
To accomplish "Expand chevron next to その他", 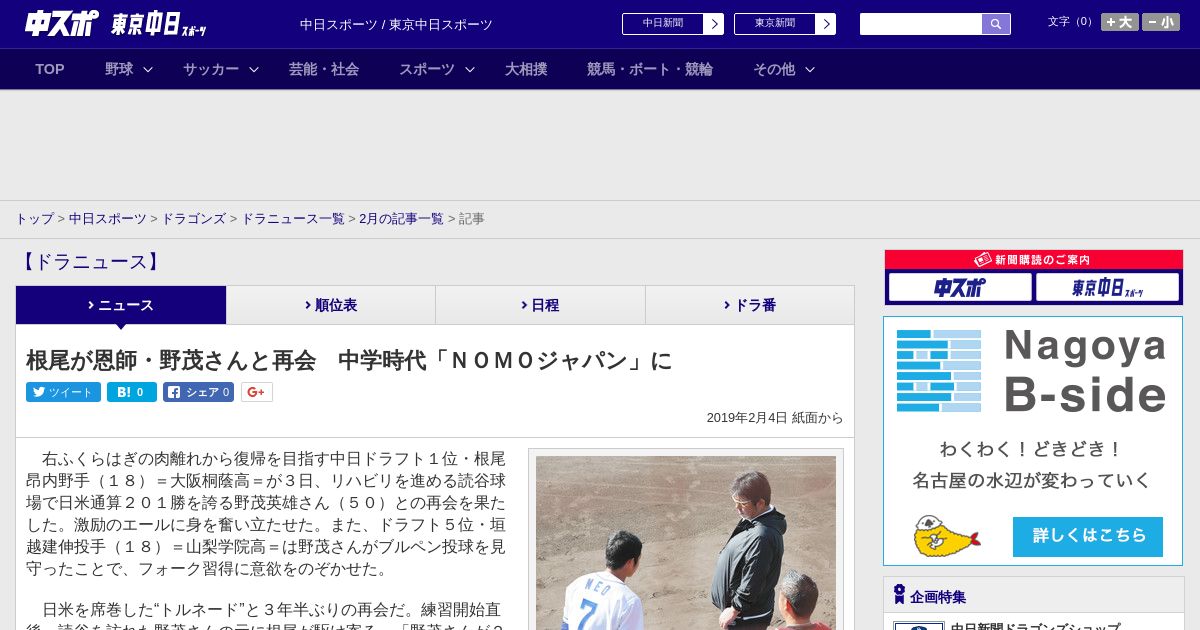I will 810,69.
